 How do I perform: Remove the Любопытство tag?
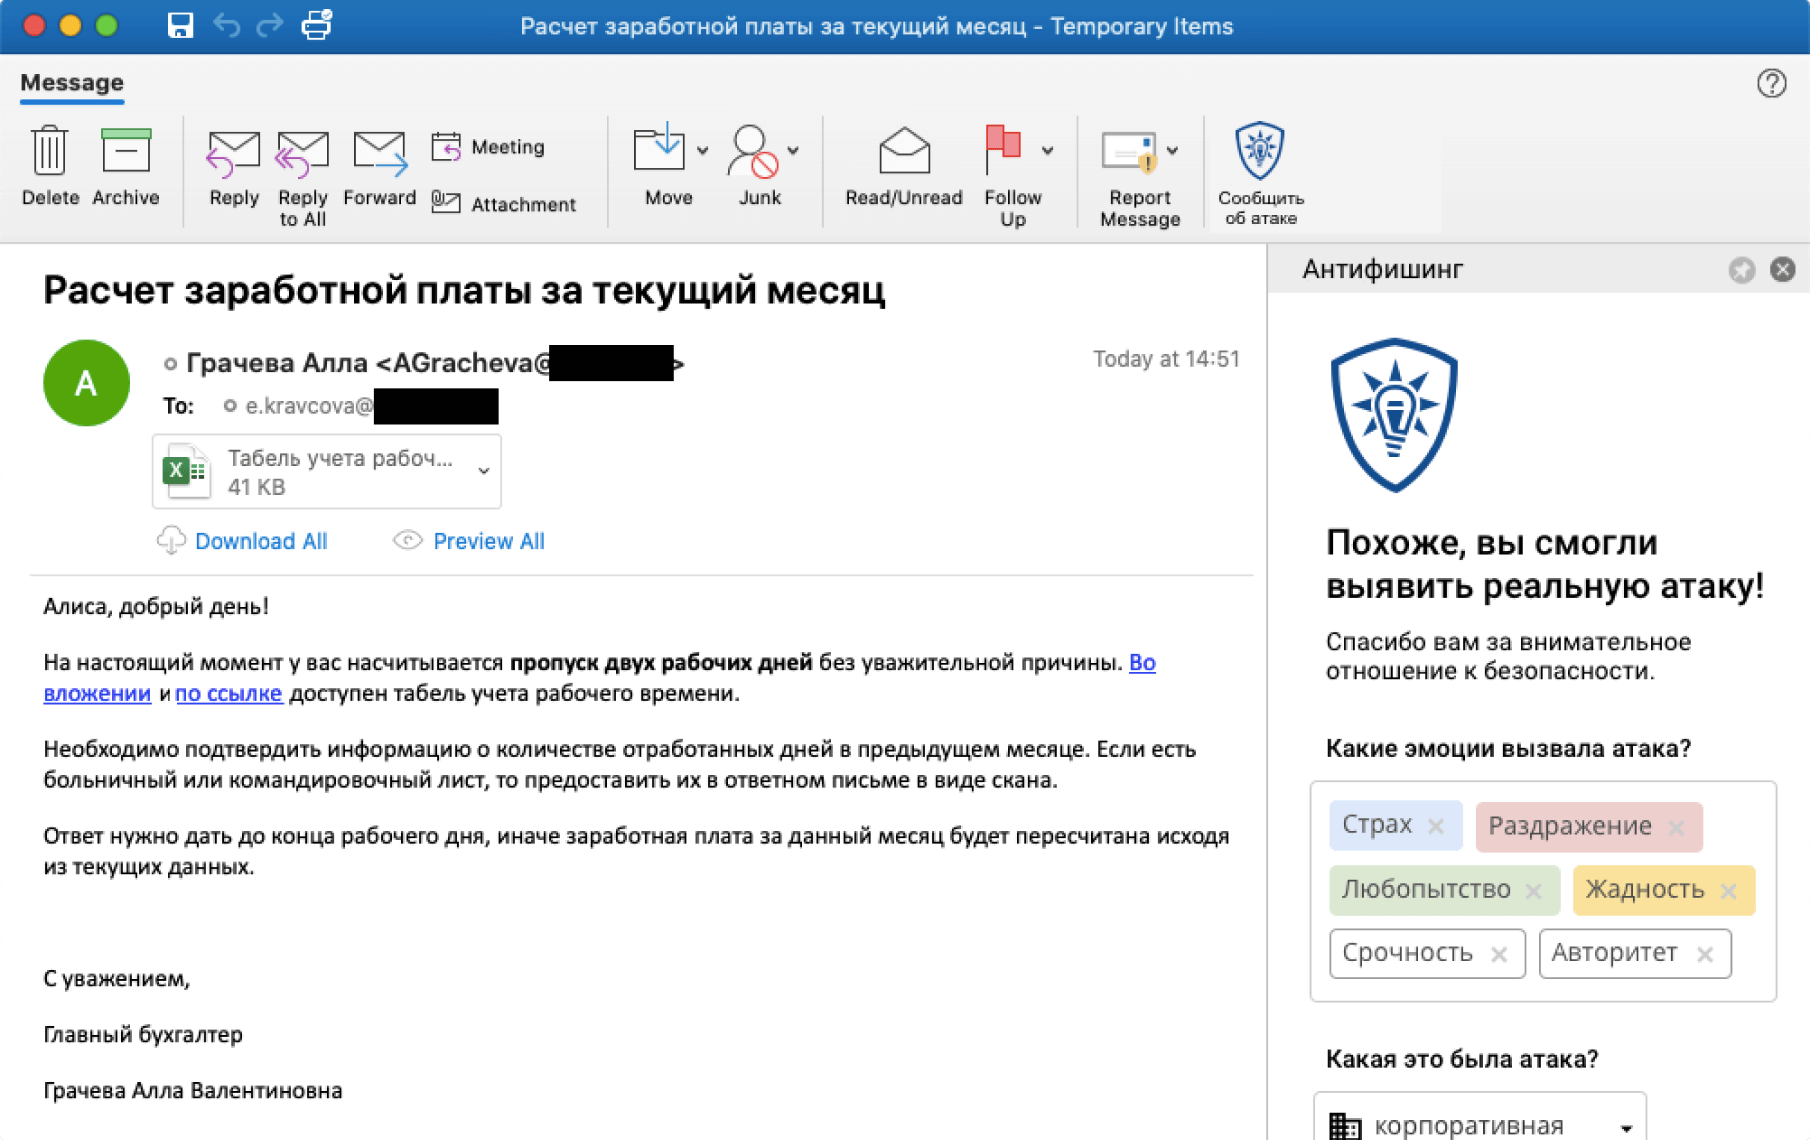point(1533,890)
